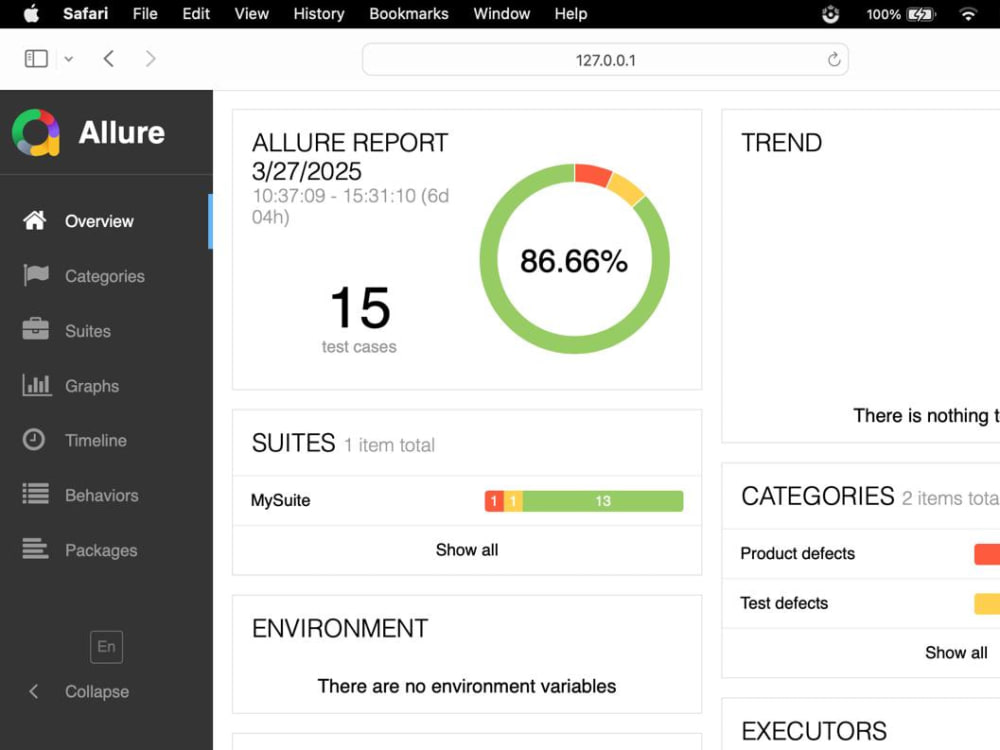Click the Categories flag icon
The image size is (1000, 750).
click(x=36, y=276)
